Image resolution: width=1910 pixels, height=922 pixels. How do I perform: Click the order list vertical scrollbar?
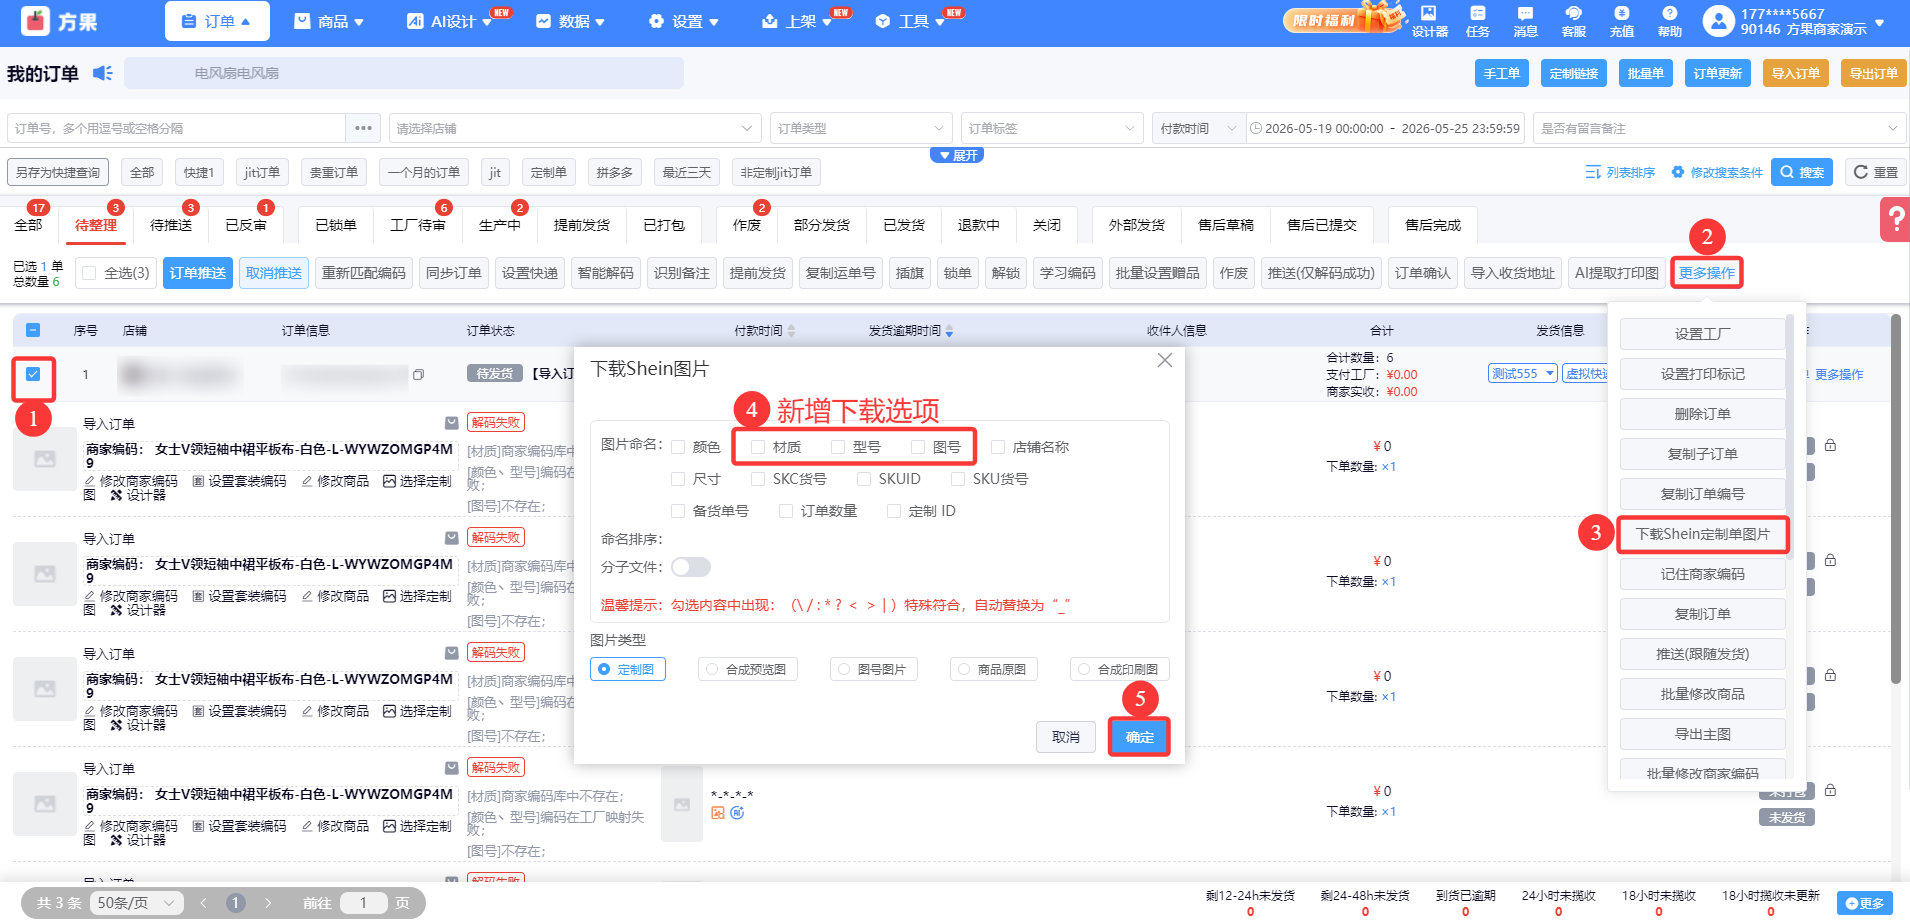pyautogui.click(x=1895, y=500)
